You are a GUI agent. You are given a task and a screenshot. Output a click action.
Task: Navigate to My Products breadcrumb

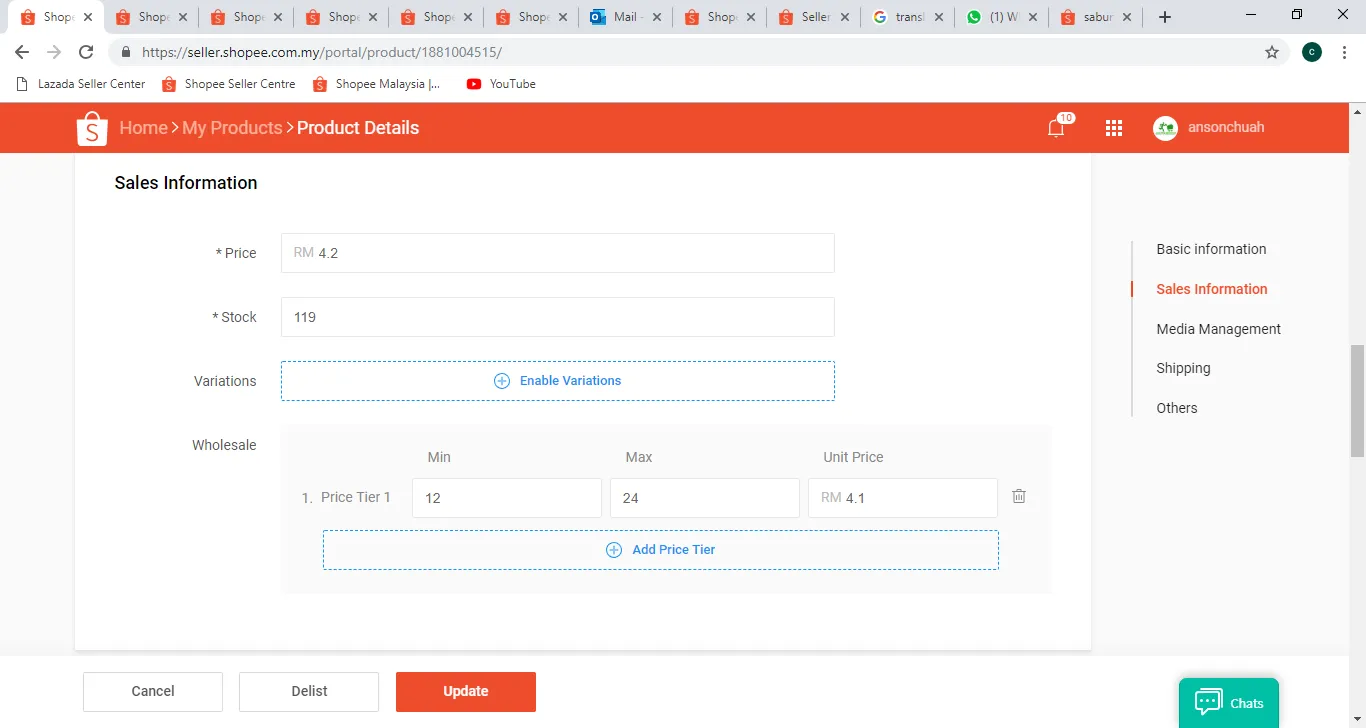[x=232, y=128]
